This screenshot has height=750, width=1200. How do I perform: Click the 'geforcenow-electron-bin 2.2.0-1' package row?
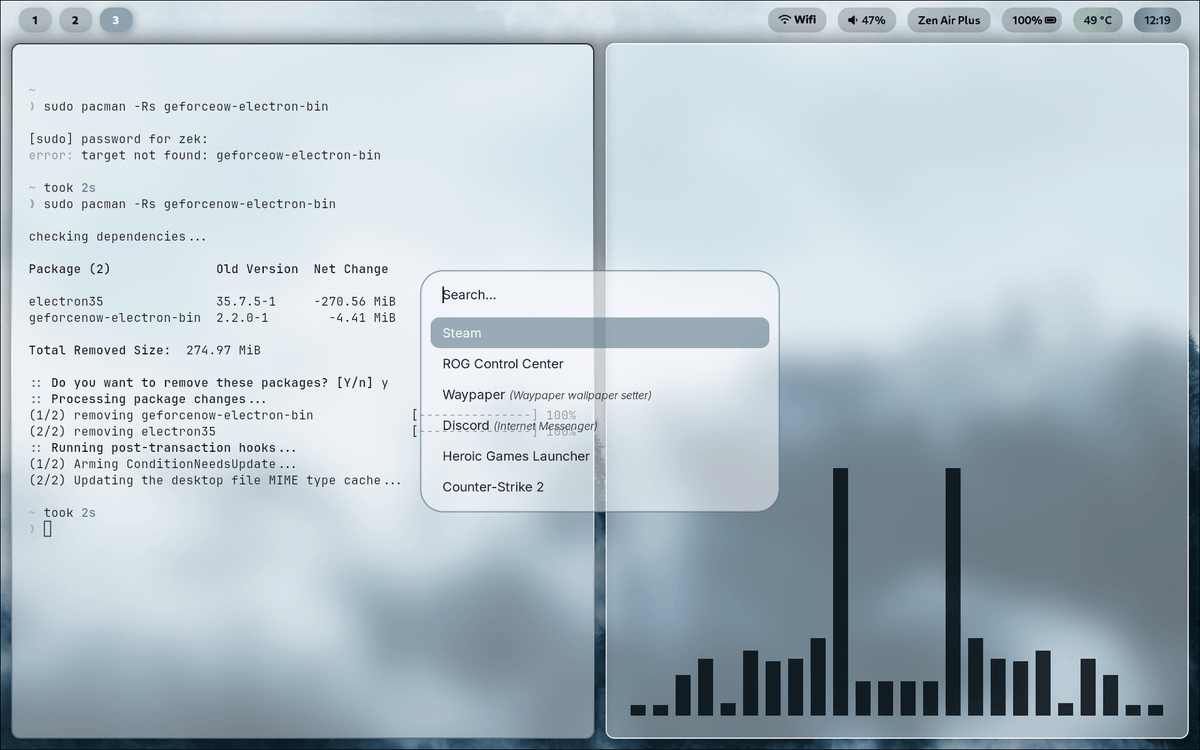212,318
